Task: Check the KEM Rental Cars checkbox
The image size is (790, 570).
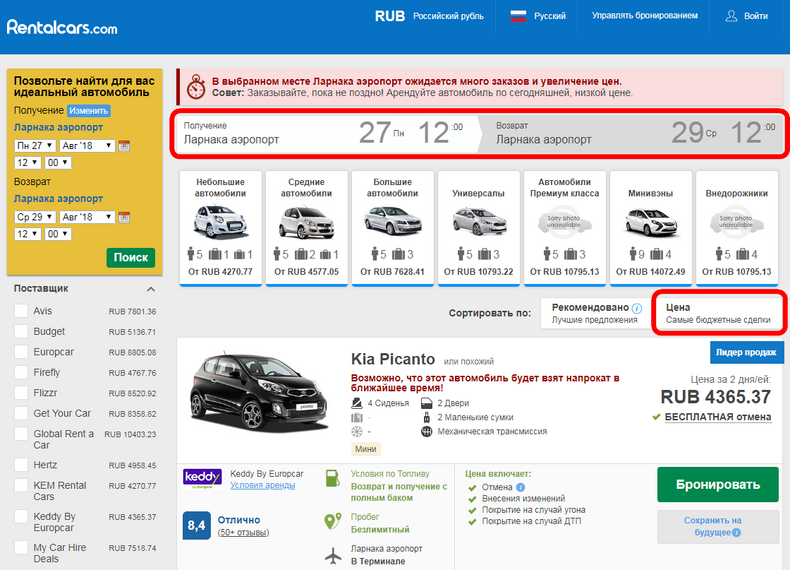Action: tap(21, 485)
